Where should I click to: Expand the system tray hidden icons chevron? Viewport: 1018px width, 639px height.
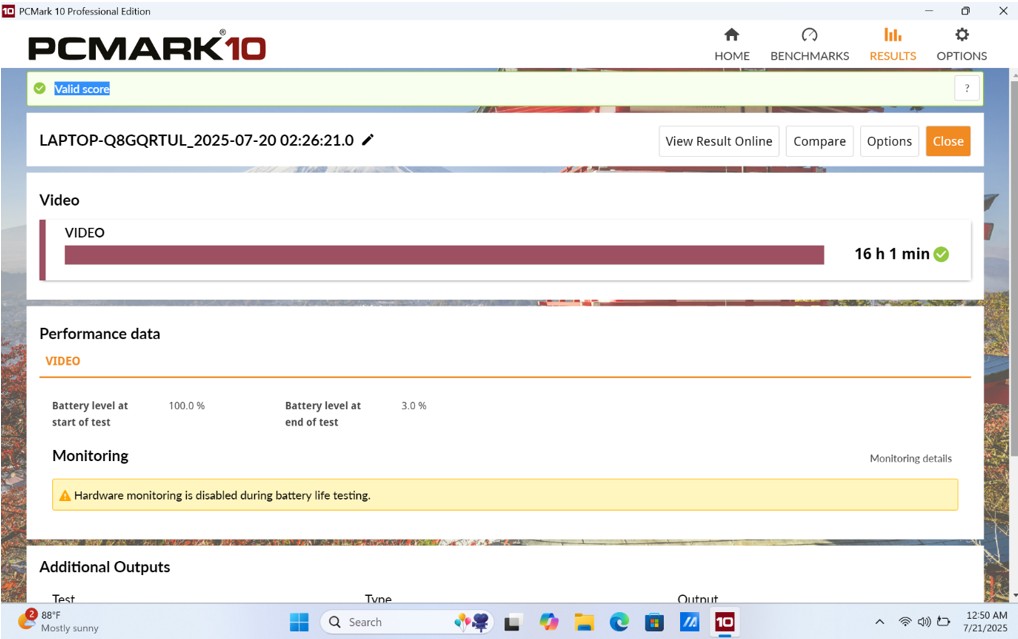click(x=879, y=622)
